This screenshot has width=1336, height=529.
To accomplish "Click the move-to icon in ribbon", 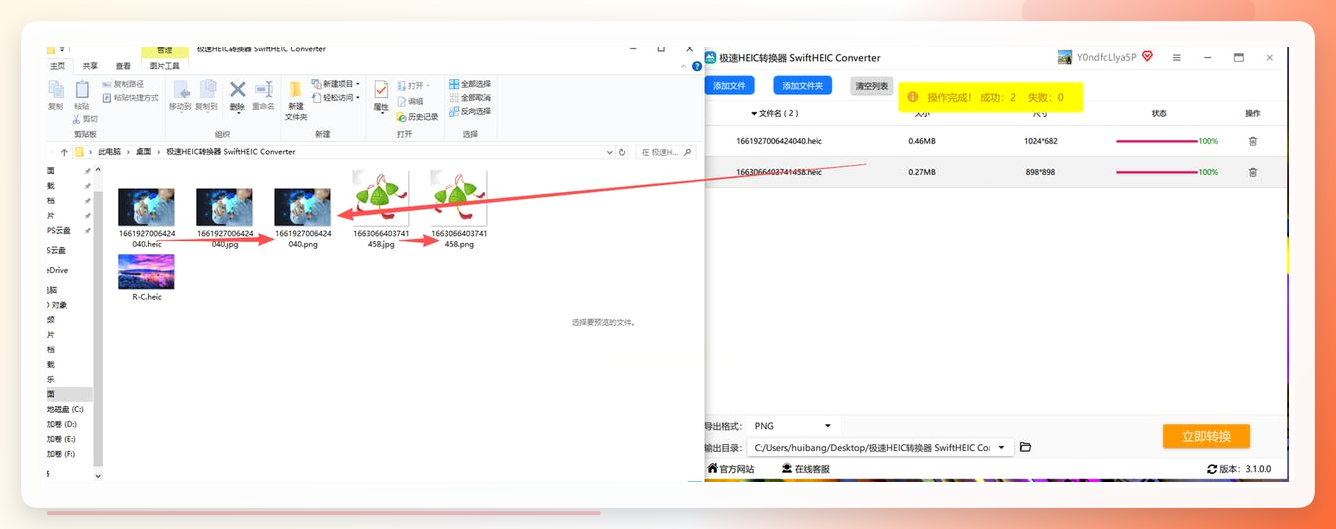I will (x=181, y=90).
